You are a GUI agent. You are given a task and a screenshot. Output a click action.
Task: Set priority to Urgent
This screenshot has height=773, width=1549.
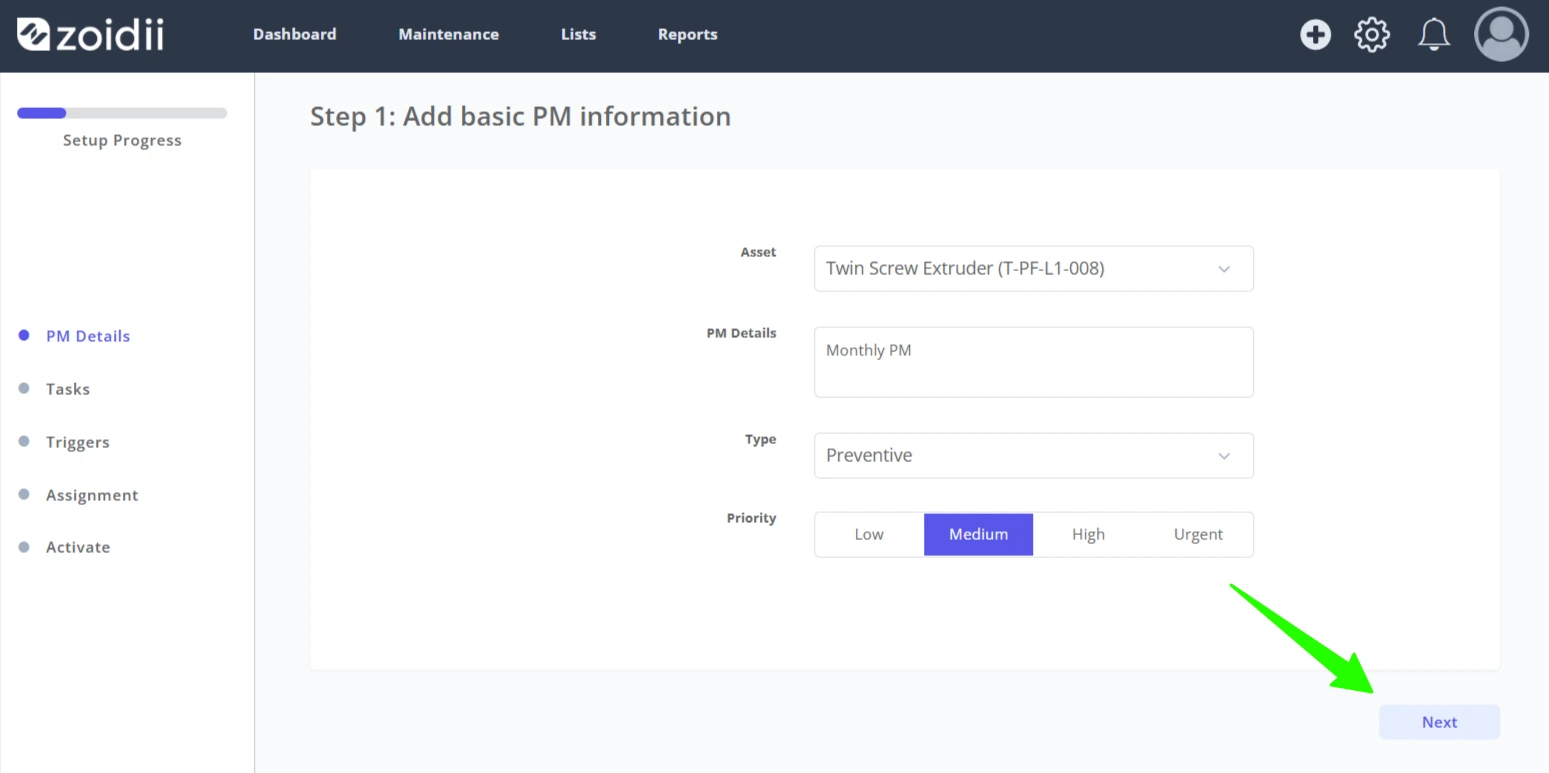coord(1198,534)
